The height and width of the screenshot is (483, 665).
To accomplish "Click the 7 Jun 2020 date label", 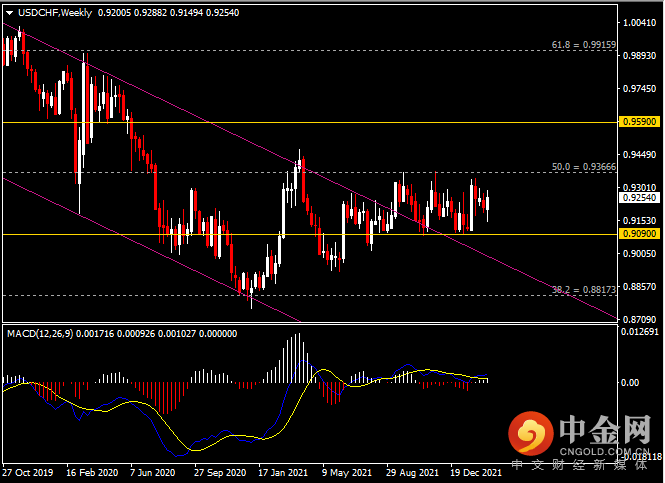I will [x=152, y=472].
